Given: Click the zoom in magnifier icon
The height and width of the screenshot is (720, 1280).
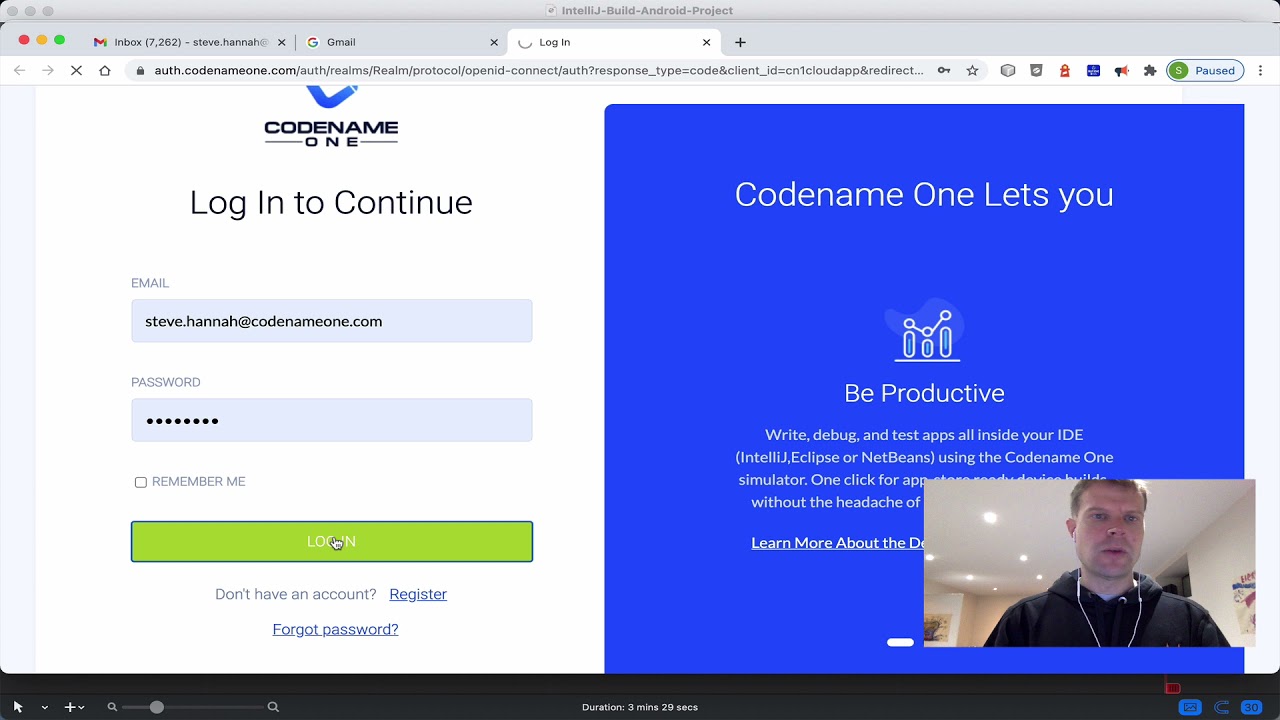Looking at the screenshot, I should pyautogui.click(x=273, y=707).
